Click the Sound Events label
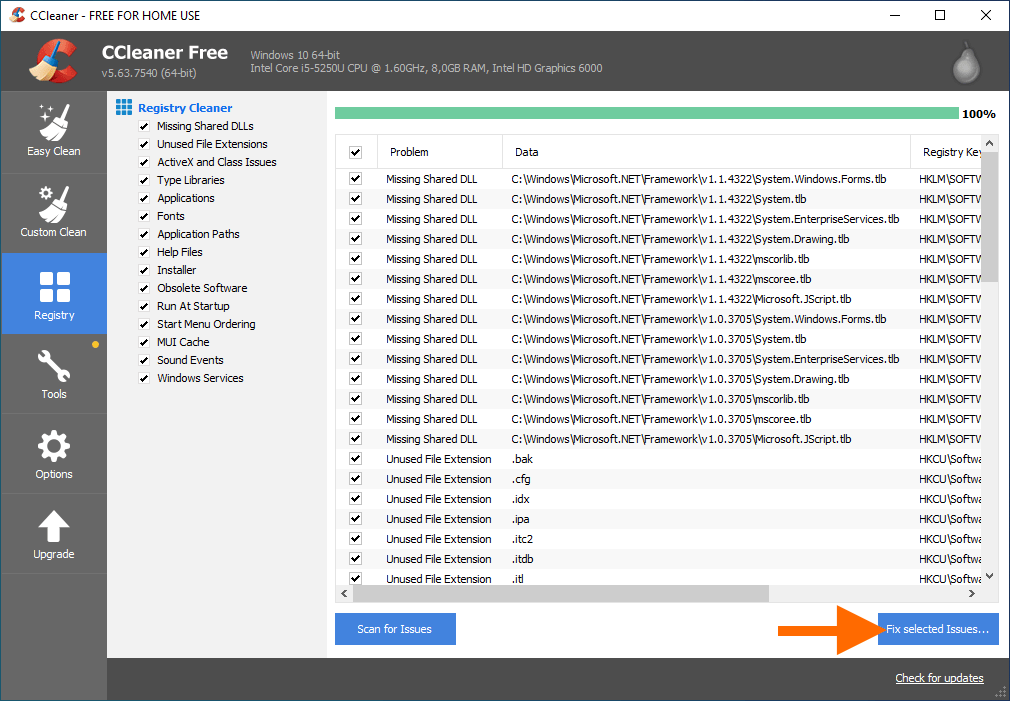Screen dimensions: 1010x701 [x=190, y=360]
